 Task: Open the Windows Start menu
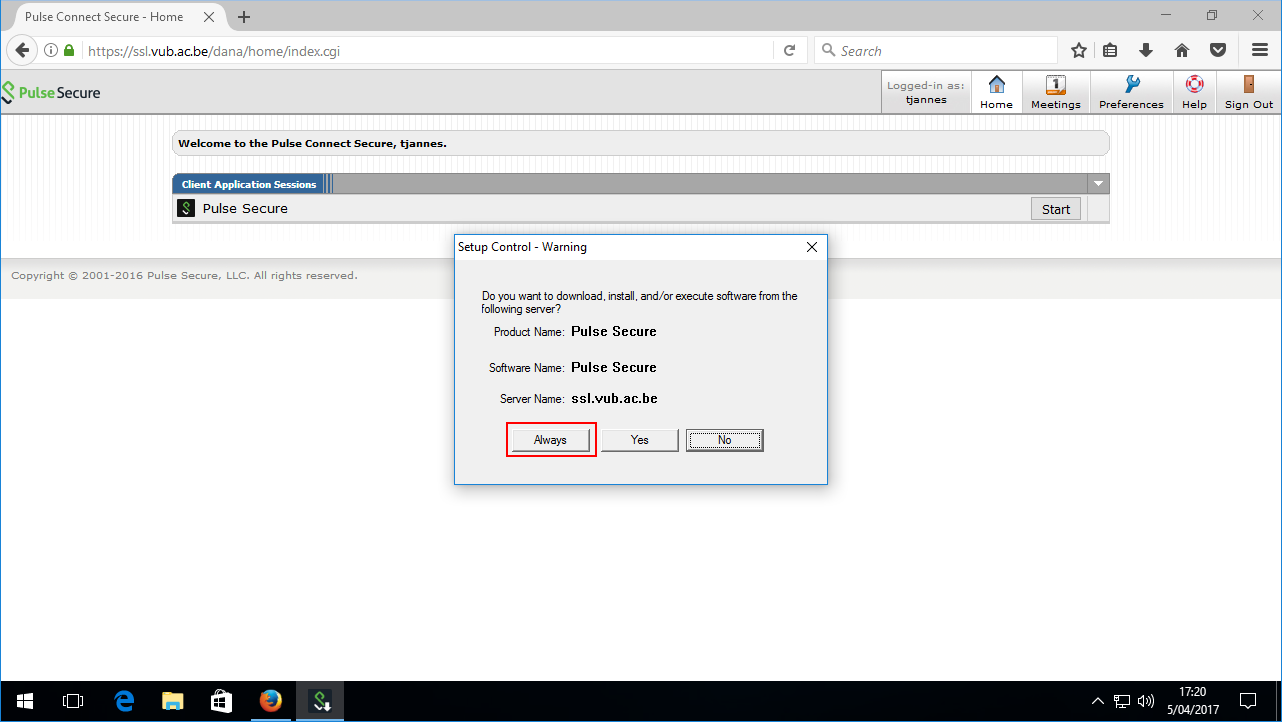coord(24,701)
